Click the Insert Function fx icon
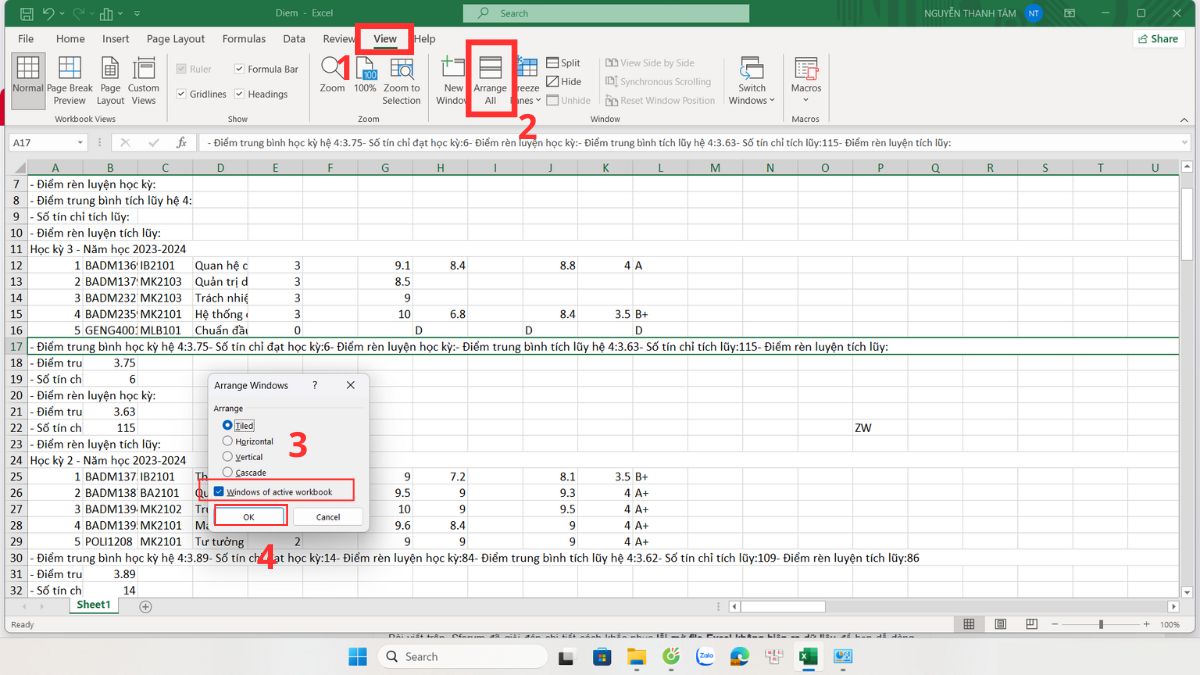1200x675 pixels. [x=181, y=142]
